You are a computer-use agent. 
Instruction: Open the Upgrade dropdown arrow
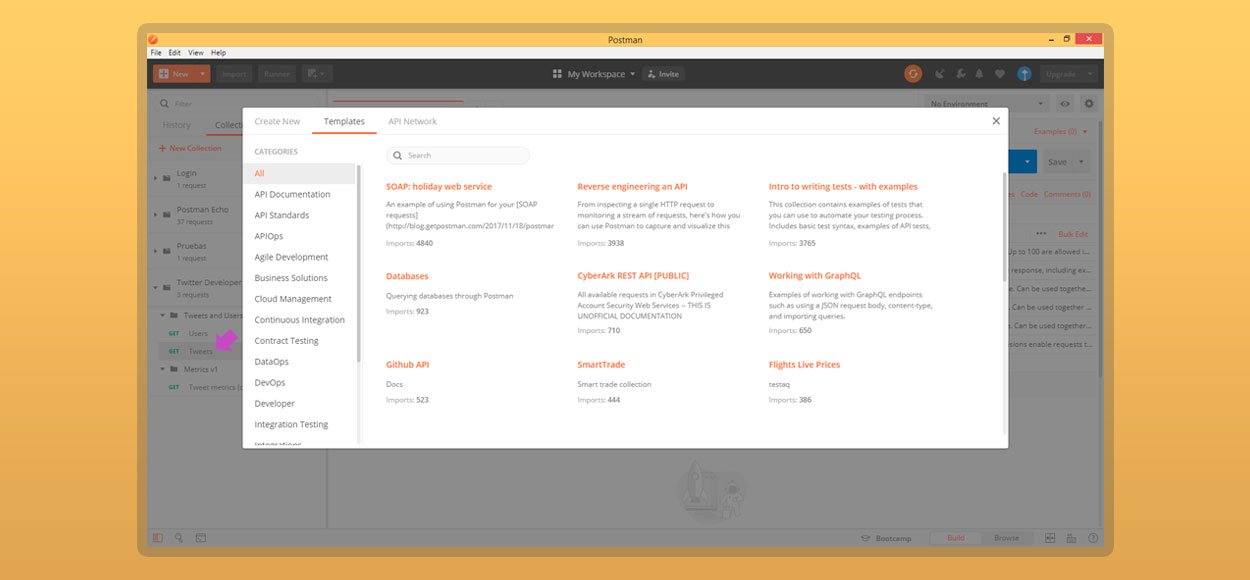[x=1090, y=74]
